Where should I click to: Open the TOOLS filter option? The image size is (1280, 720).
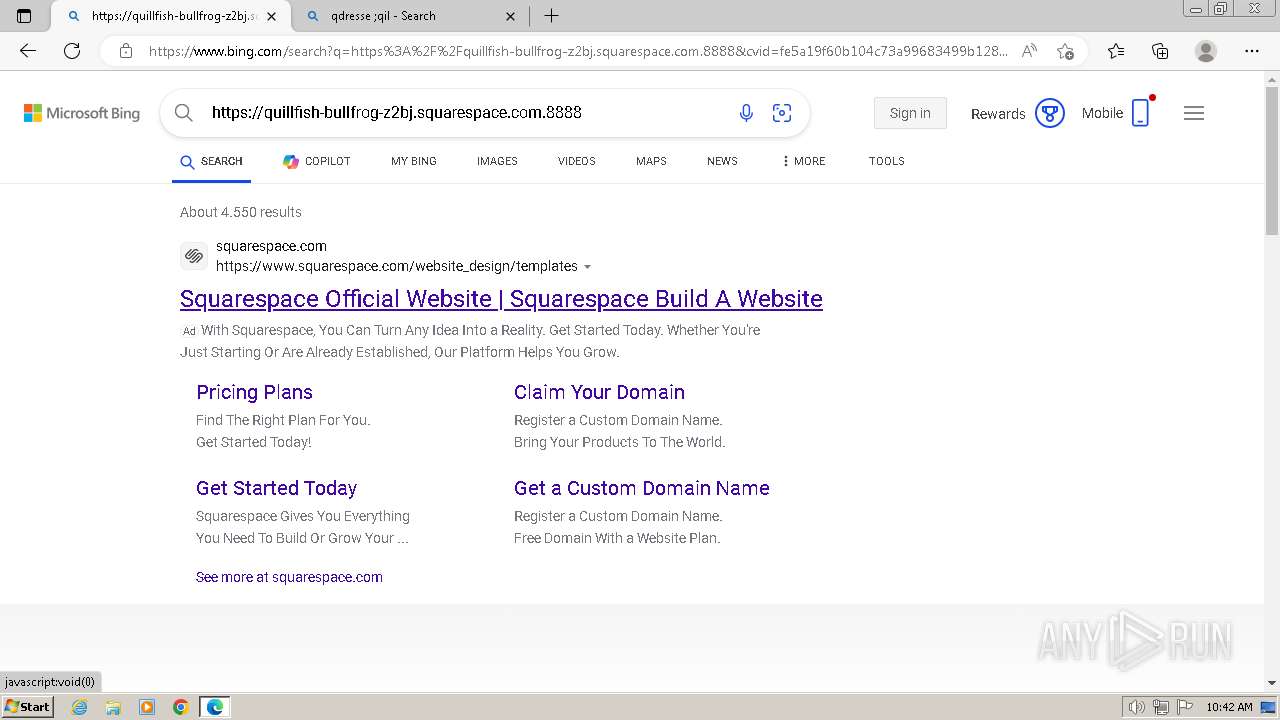[x=887, y=161]
